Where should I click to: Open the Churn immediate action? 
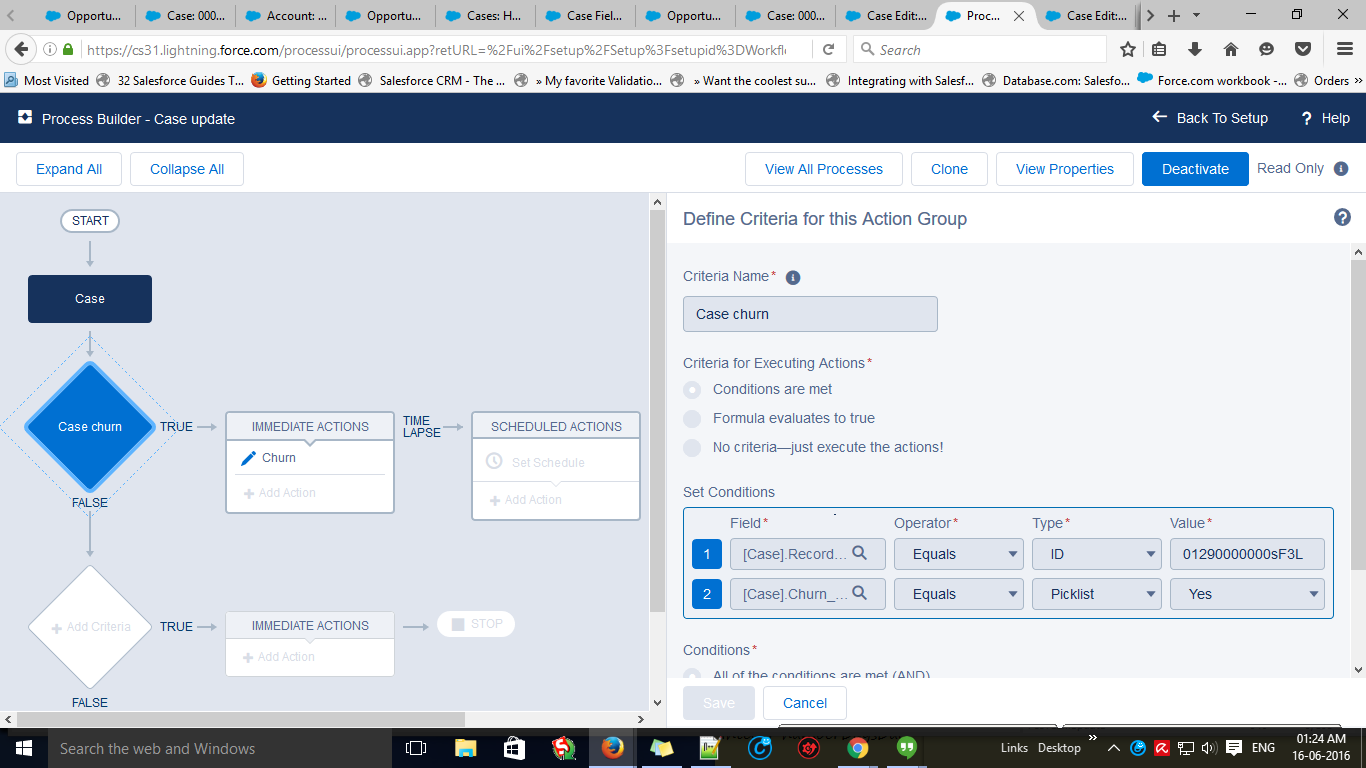coord(279,458)
